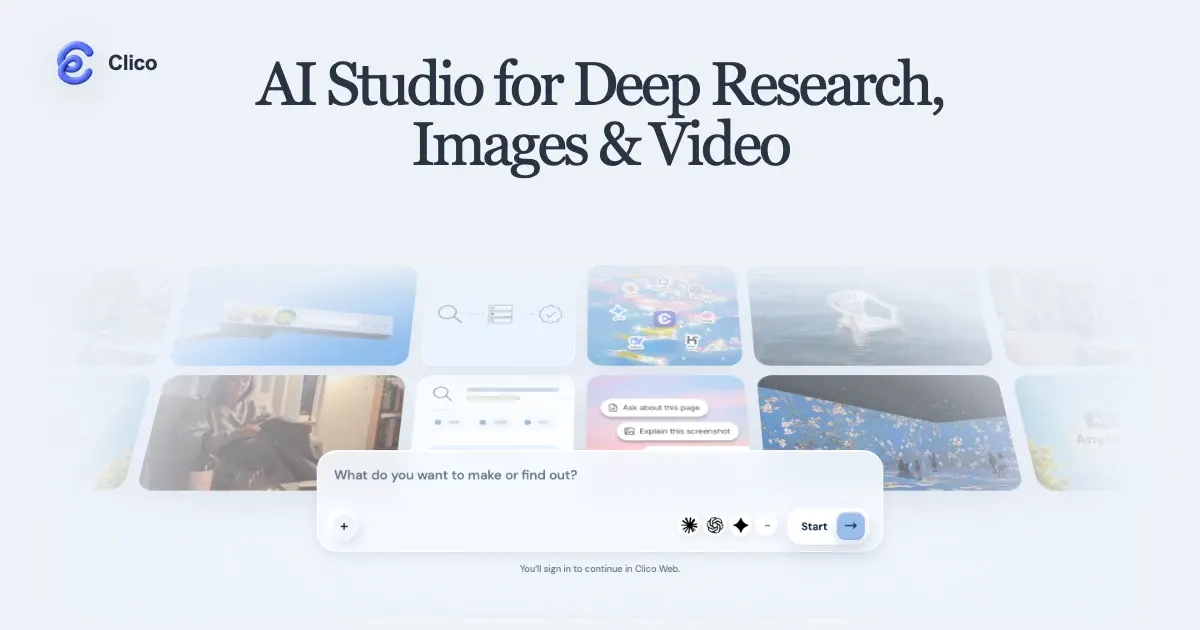This screenshot has height=630, width=1200.
Task: Click the Start button
Action: point(827,526)
